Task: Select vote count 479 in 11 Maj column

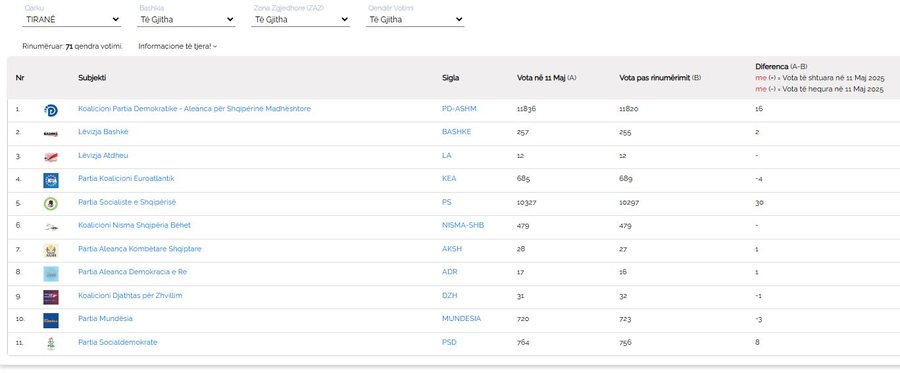Action: [x=523, y=226]
